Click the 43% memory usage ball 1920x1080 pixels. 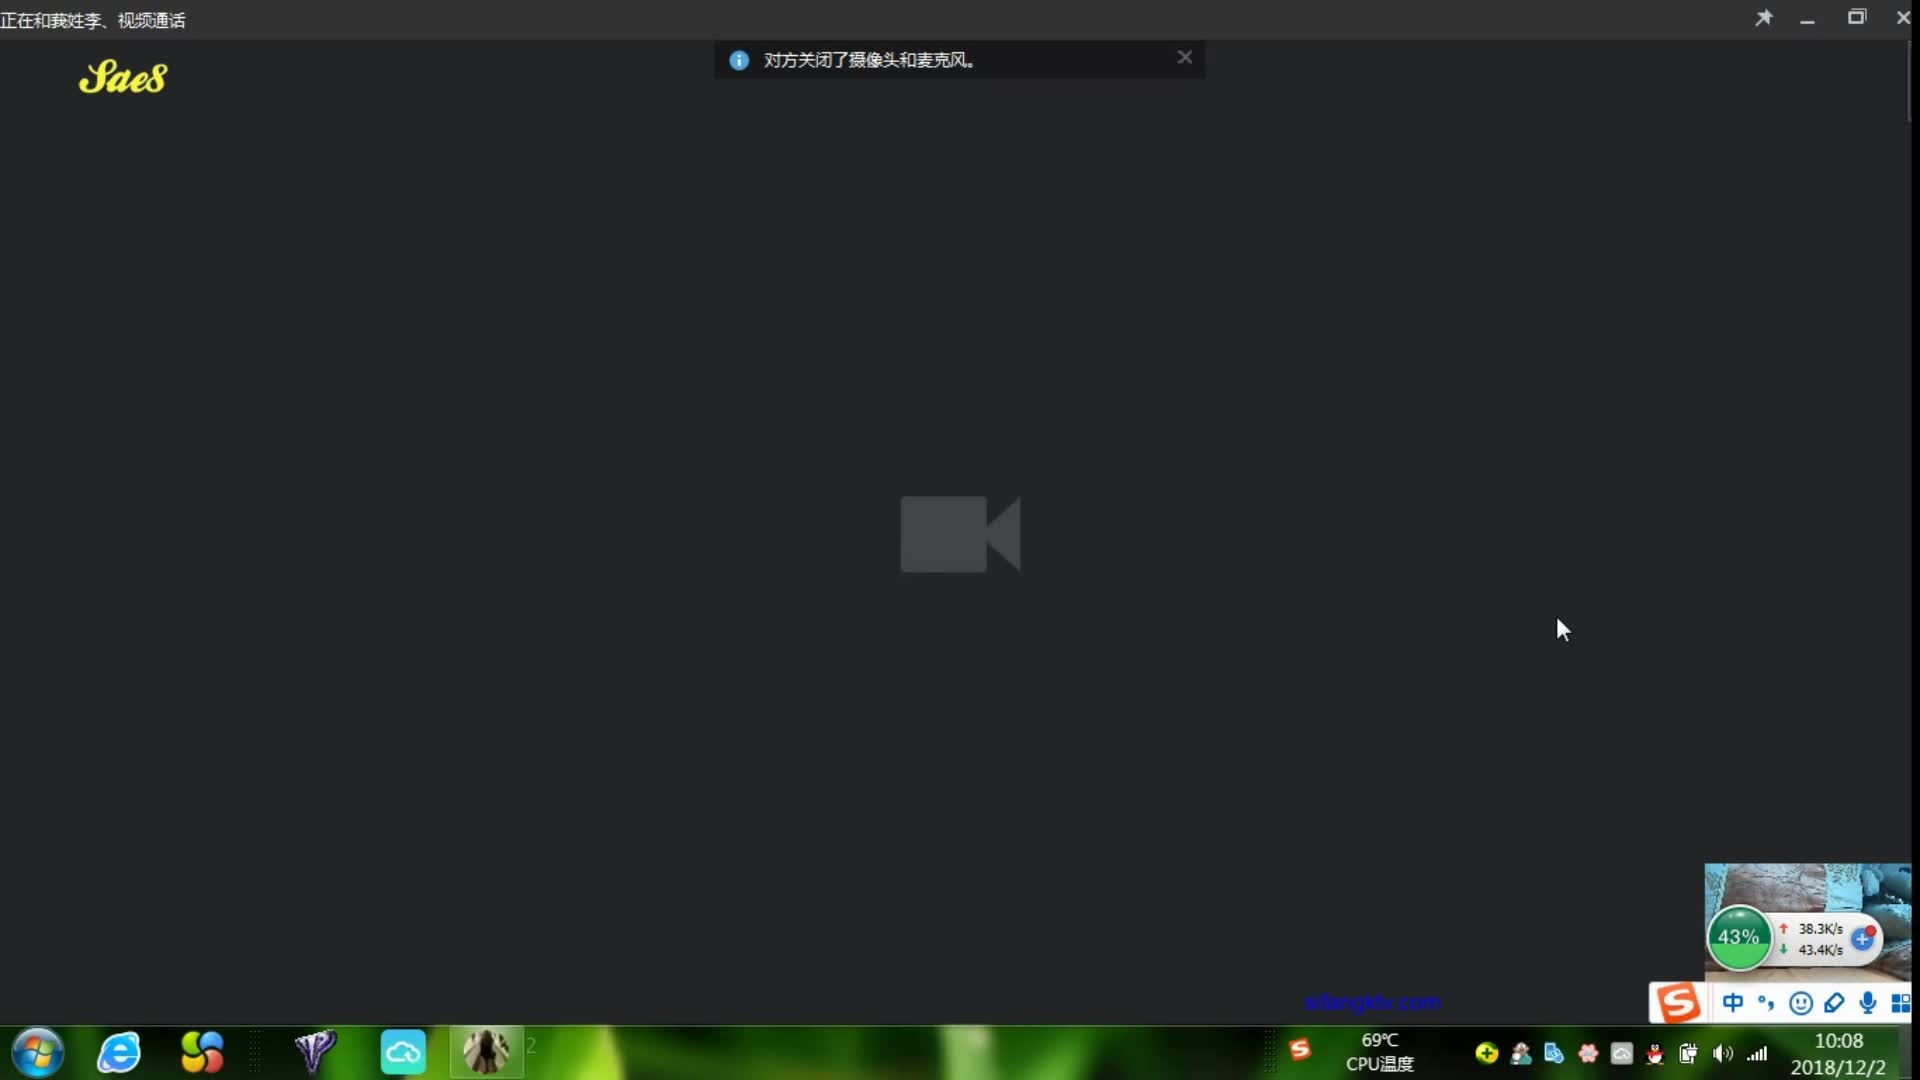point(1738,938)
